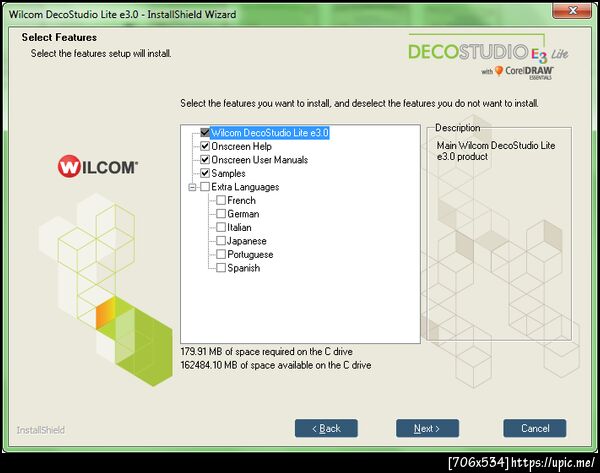Enable the Italian language checkbox
Viewport: 600px width, 473px height.
[x=221, y=227]
